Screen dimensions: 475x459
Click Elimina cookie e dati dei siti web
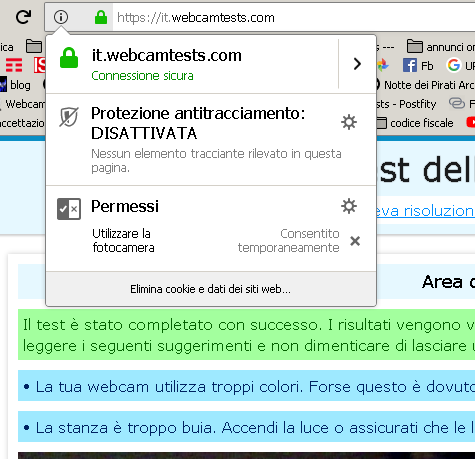point(211,289)
